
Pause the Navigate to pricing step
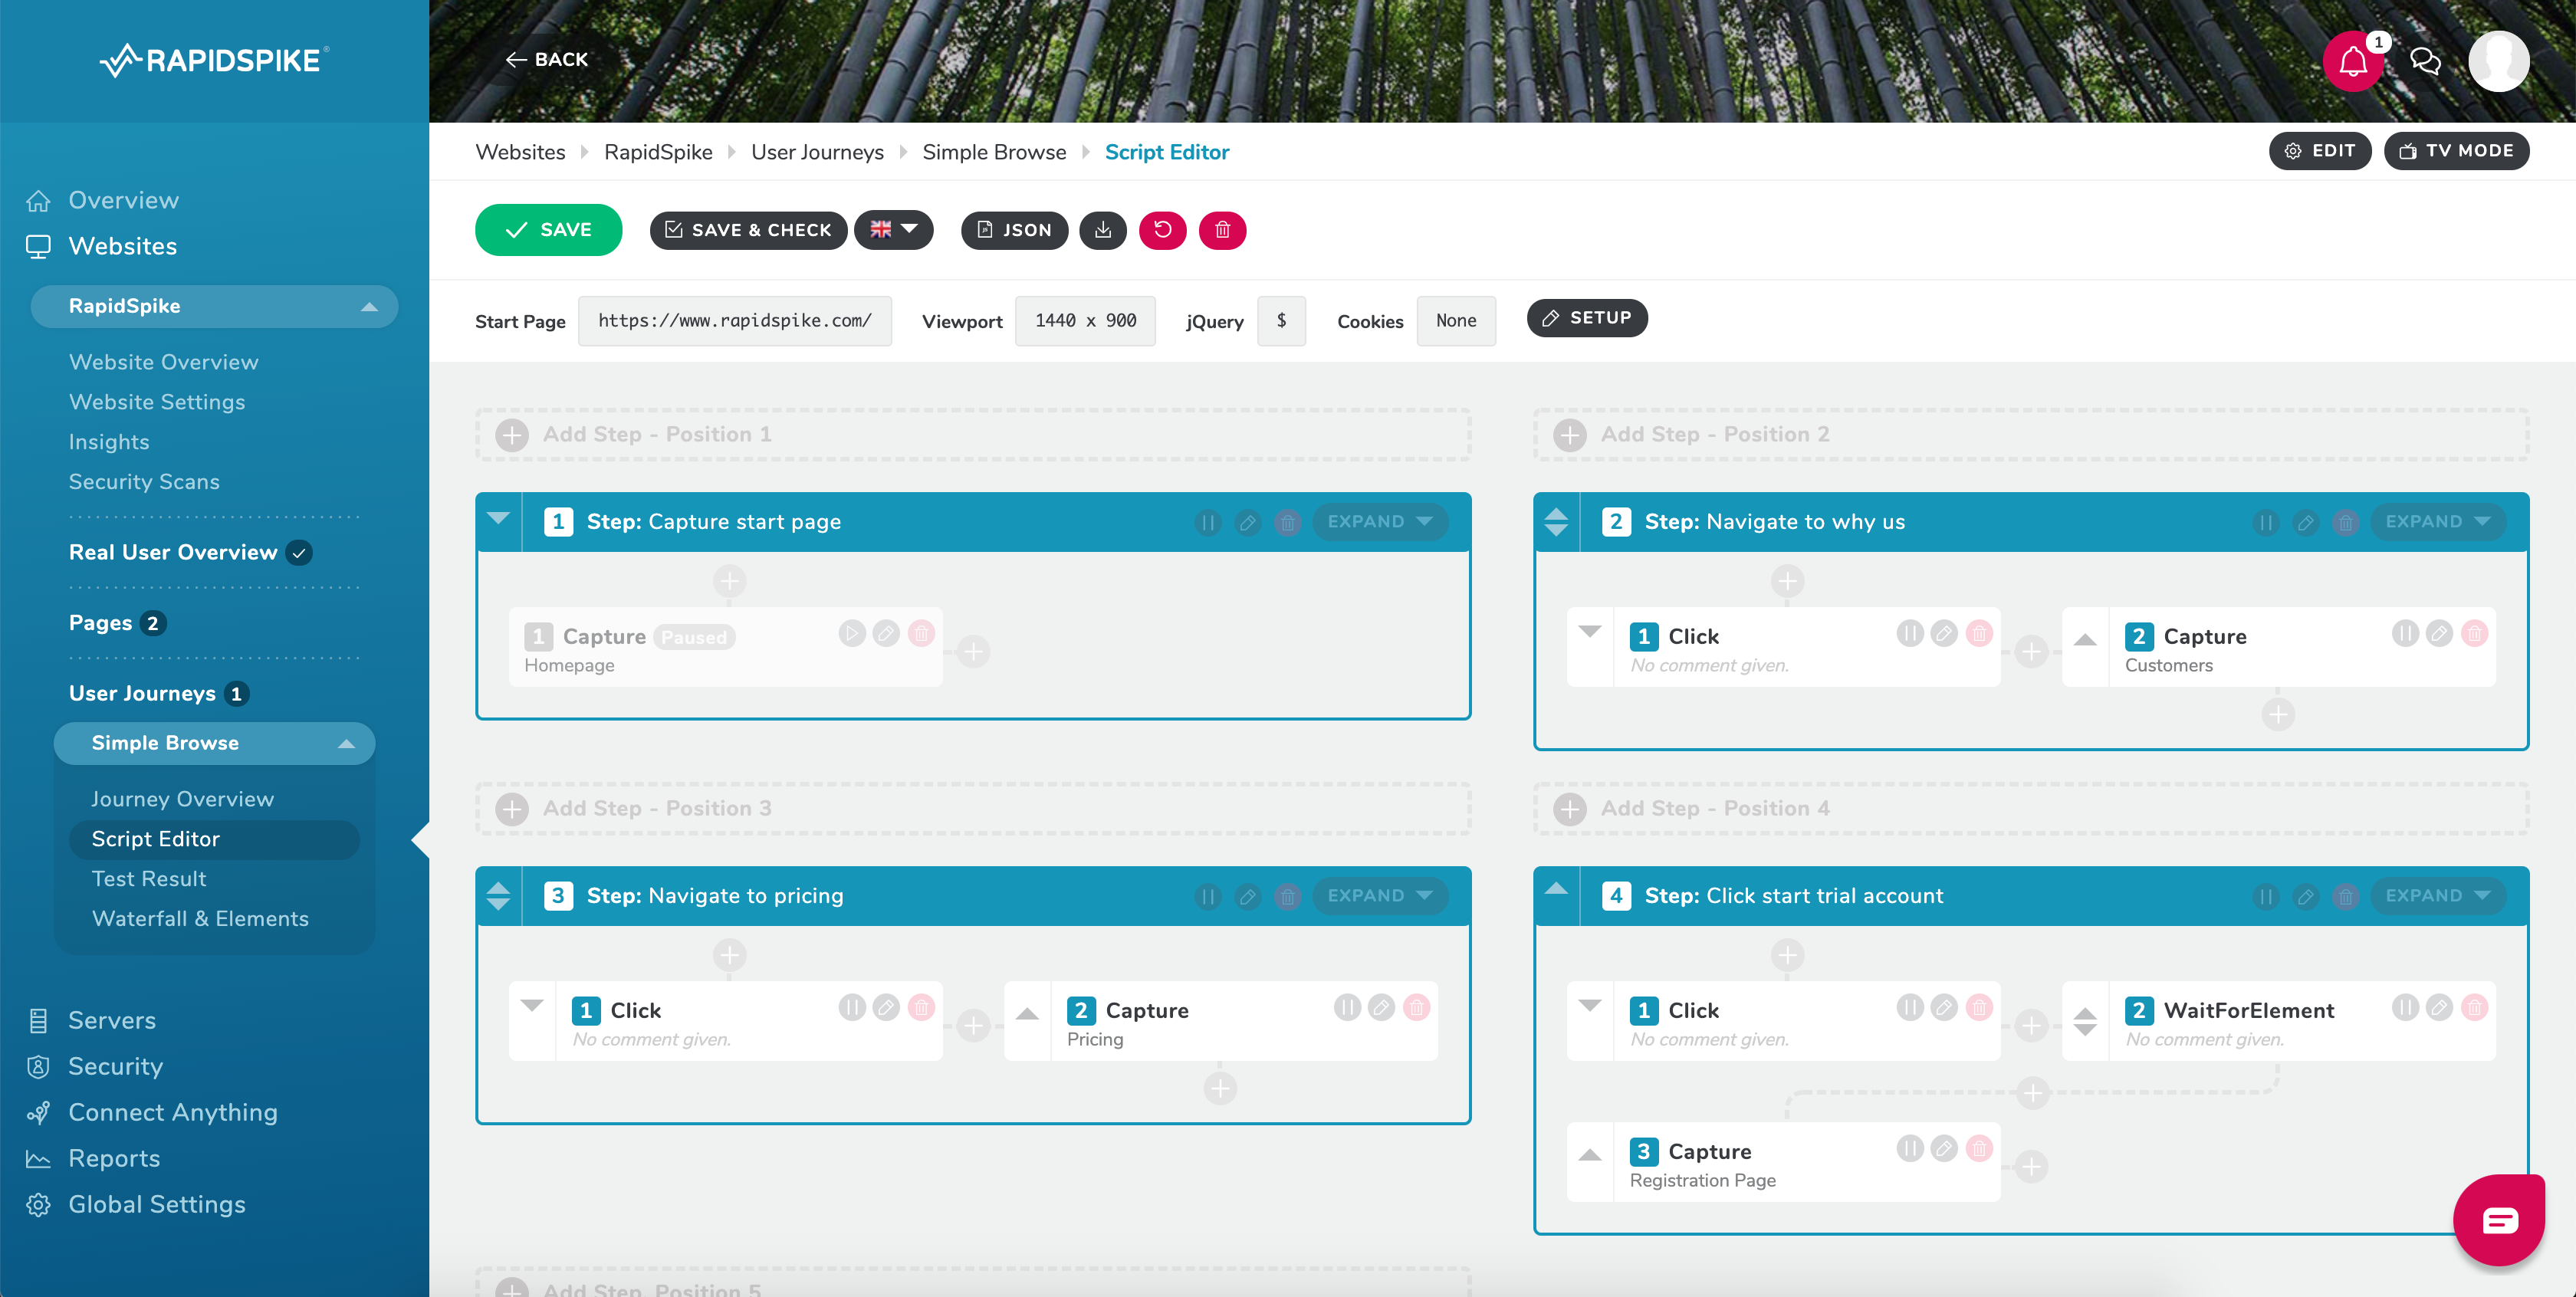click(x=1208, y=896)
